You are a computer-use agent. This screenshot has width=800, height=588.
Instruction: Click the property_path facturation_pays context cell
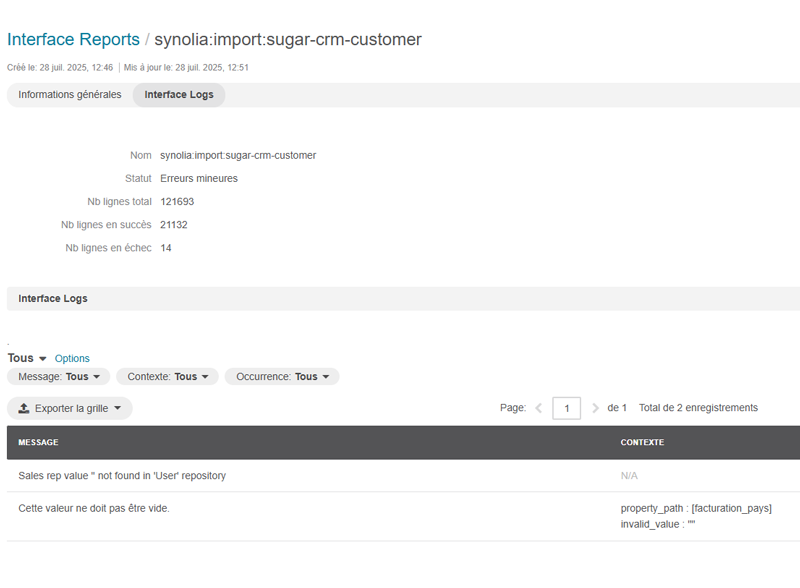[x=696, y=516]
